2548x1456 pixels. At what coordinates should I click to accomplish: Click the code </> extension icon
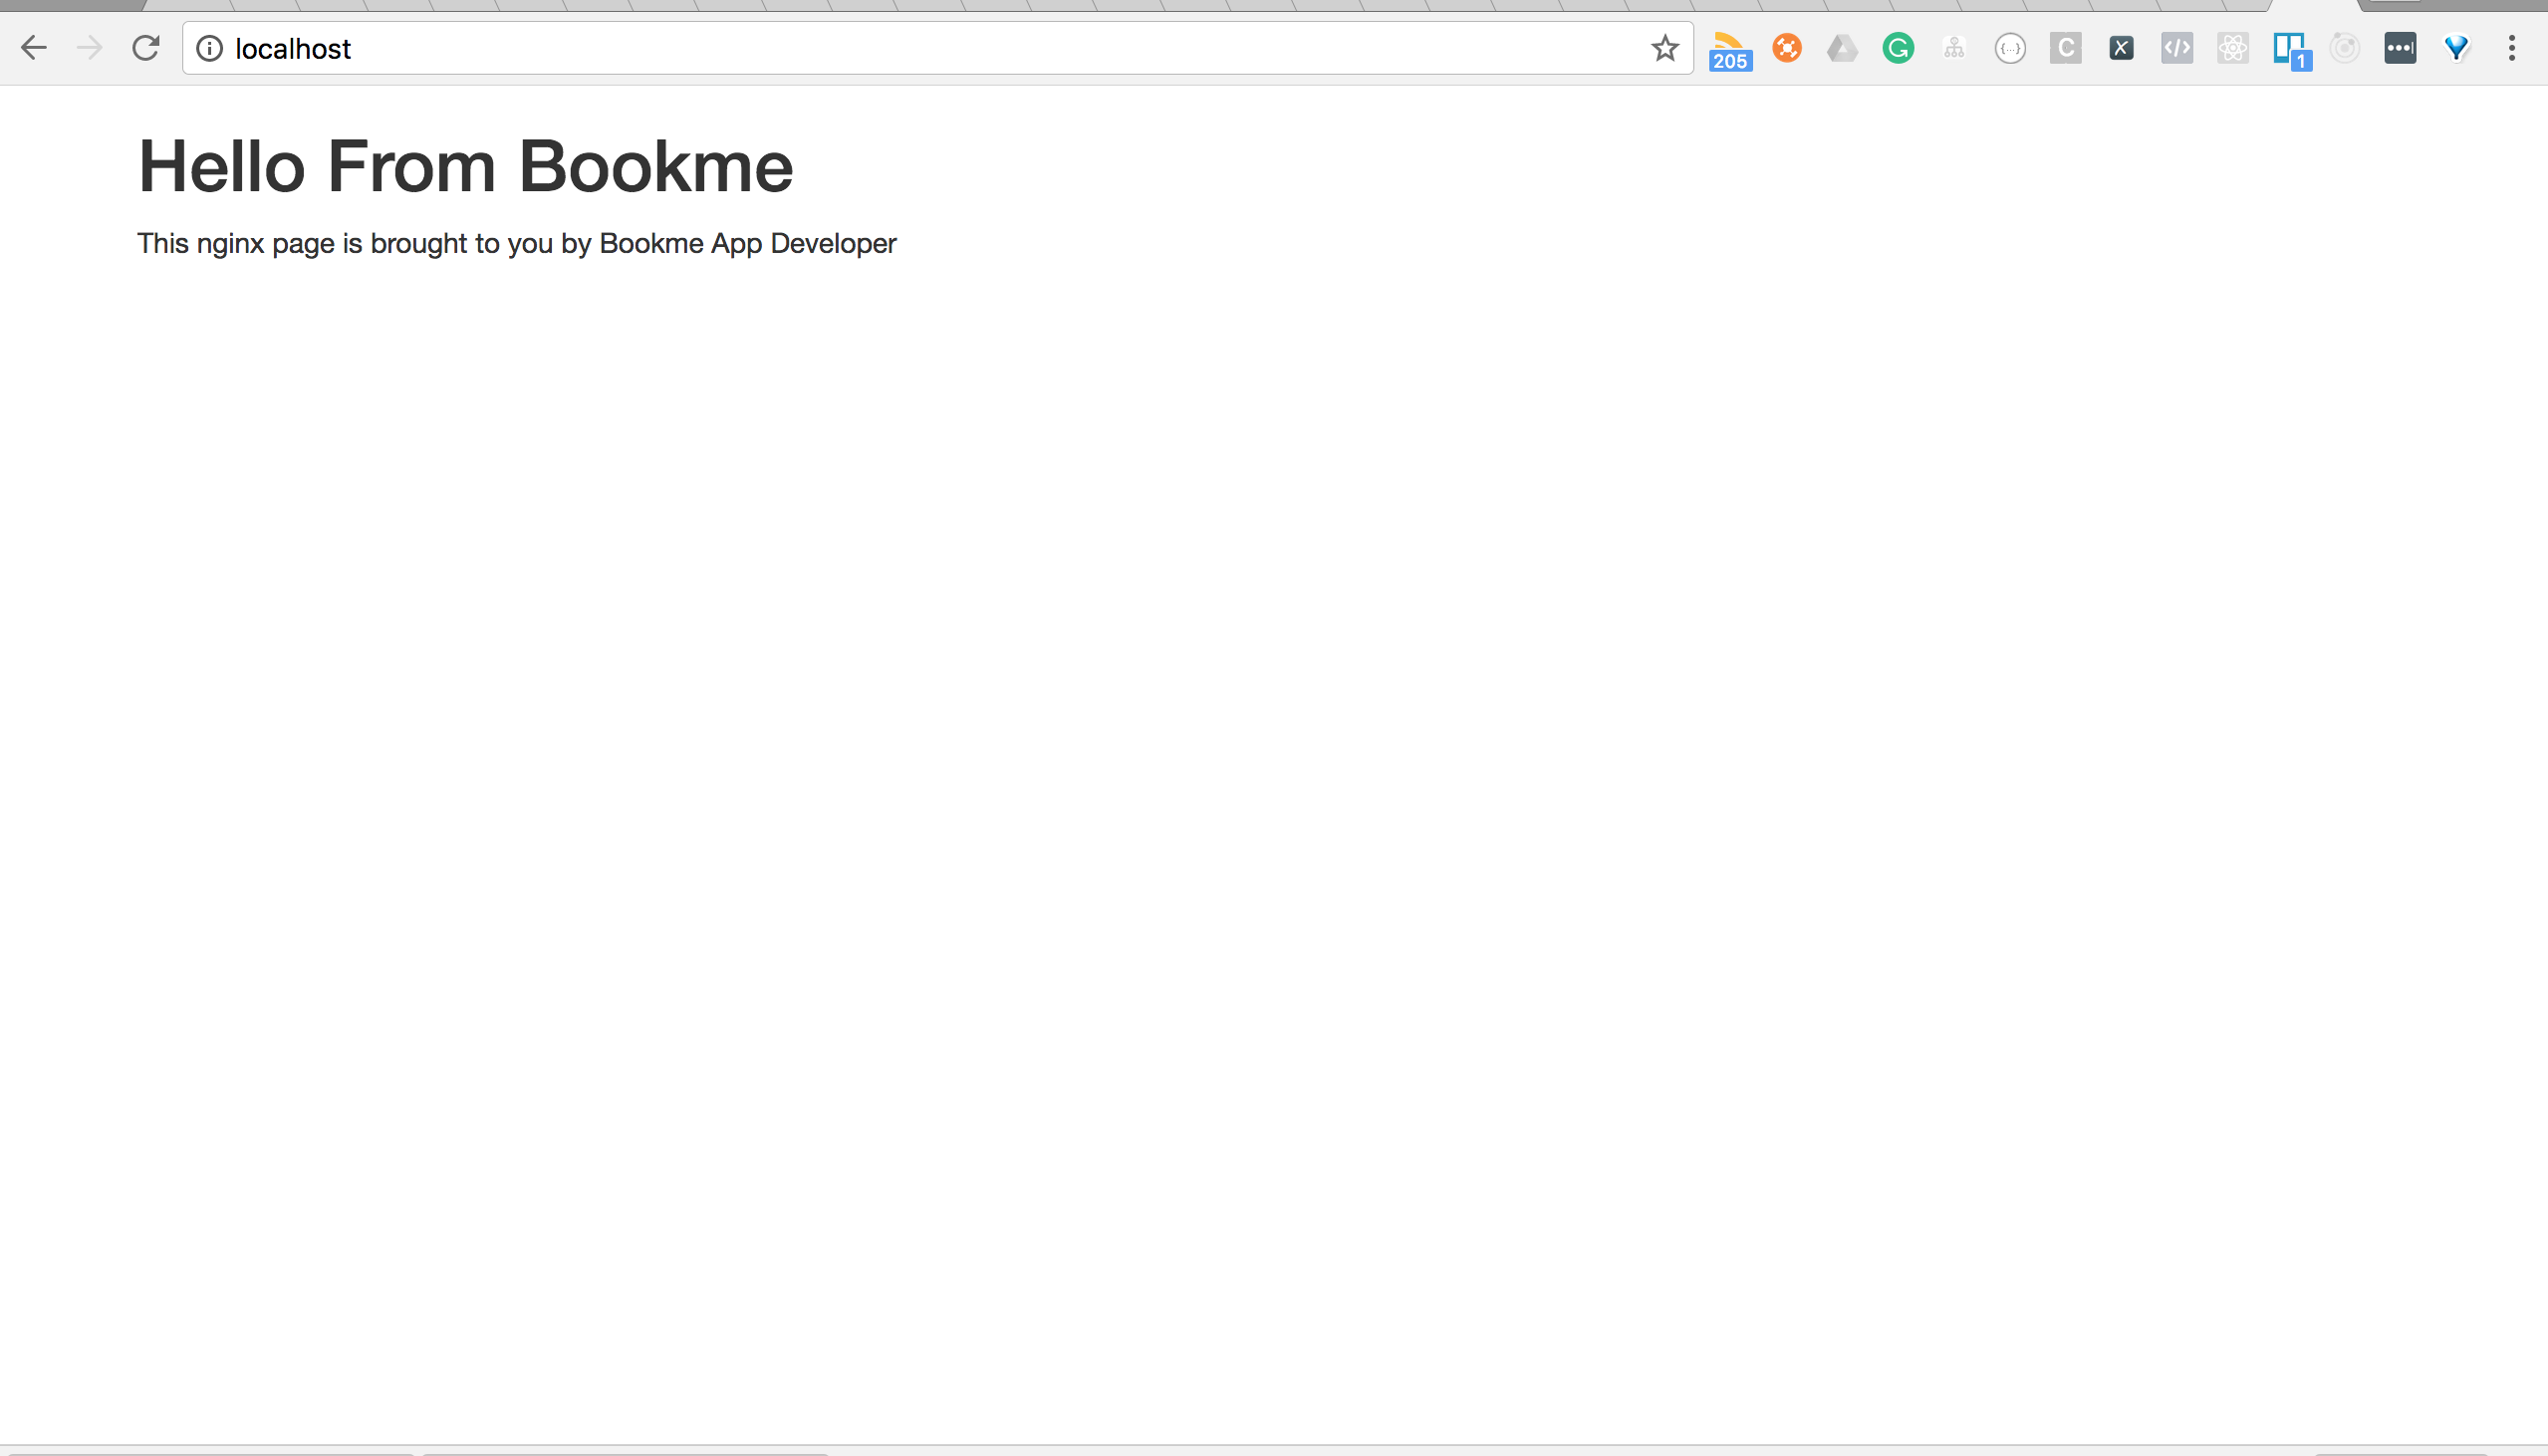coord(2176,48)
